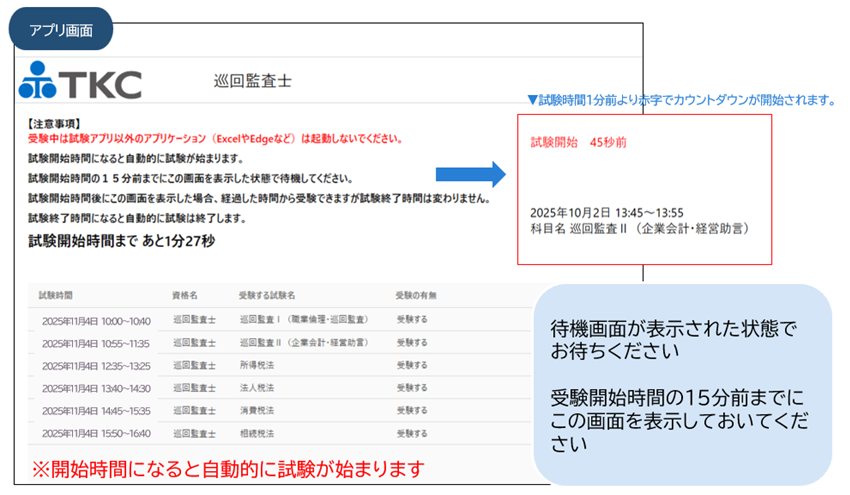Click the line 試験開始時間になると自動的に試験が始まります
Viewport: 850px width, 495px height.
coord(136,159)
